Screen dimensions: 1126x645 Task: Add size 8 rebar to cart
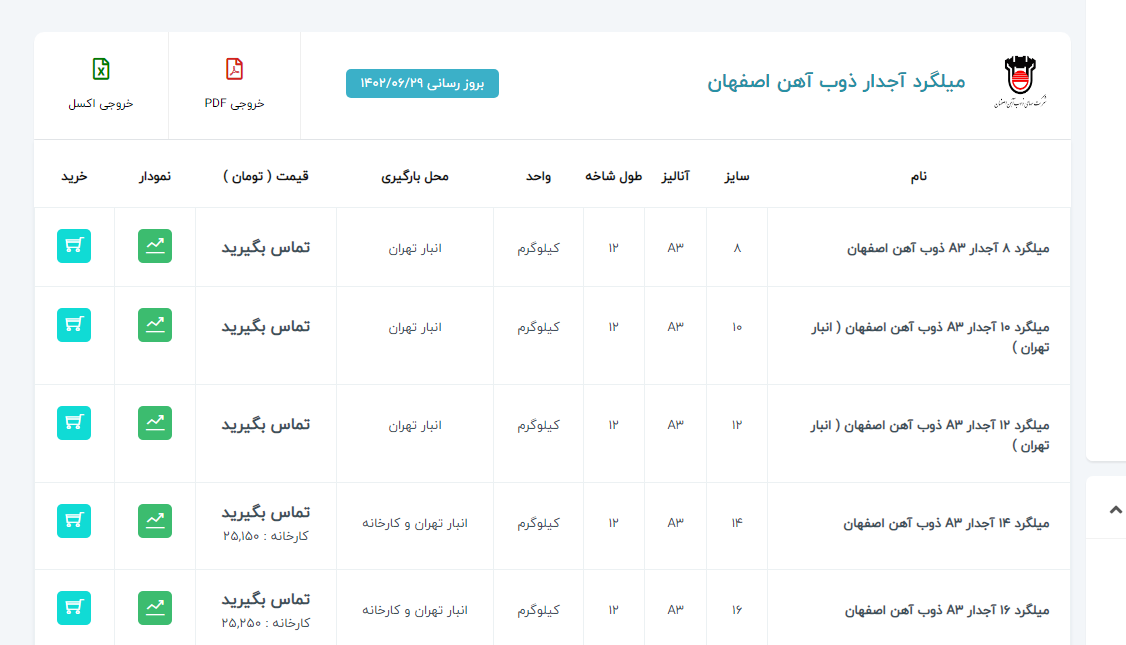74,247
